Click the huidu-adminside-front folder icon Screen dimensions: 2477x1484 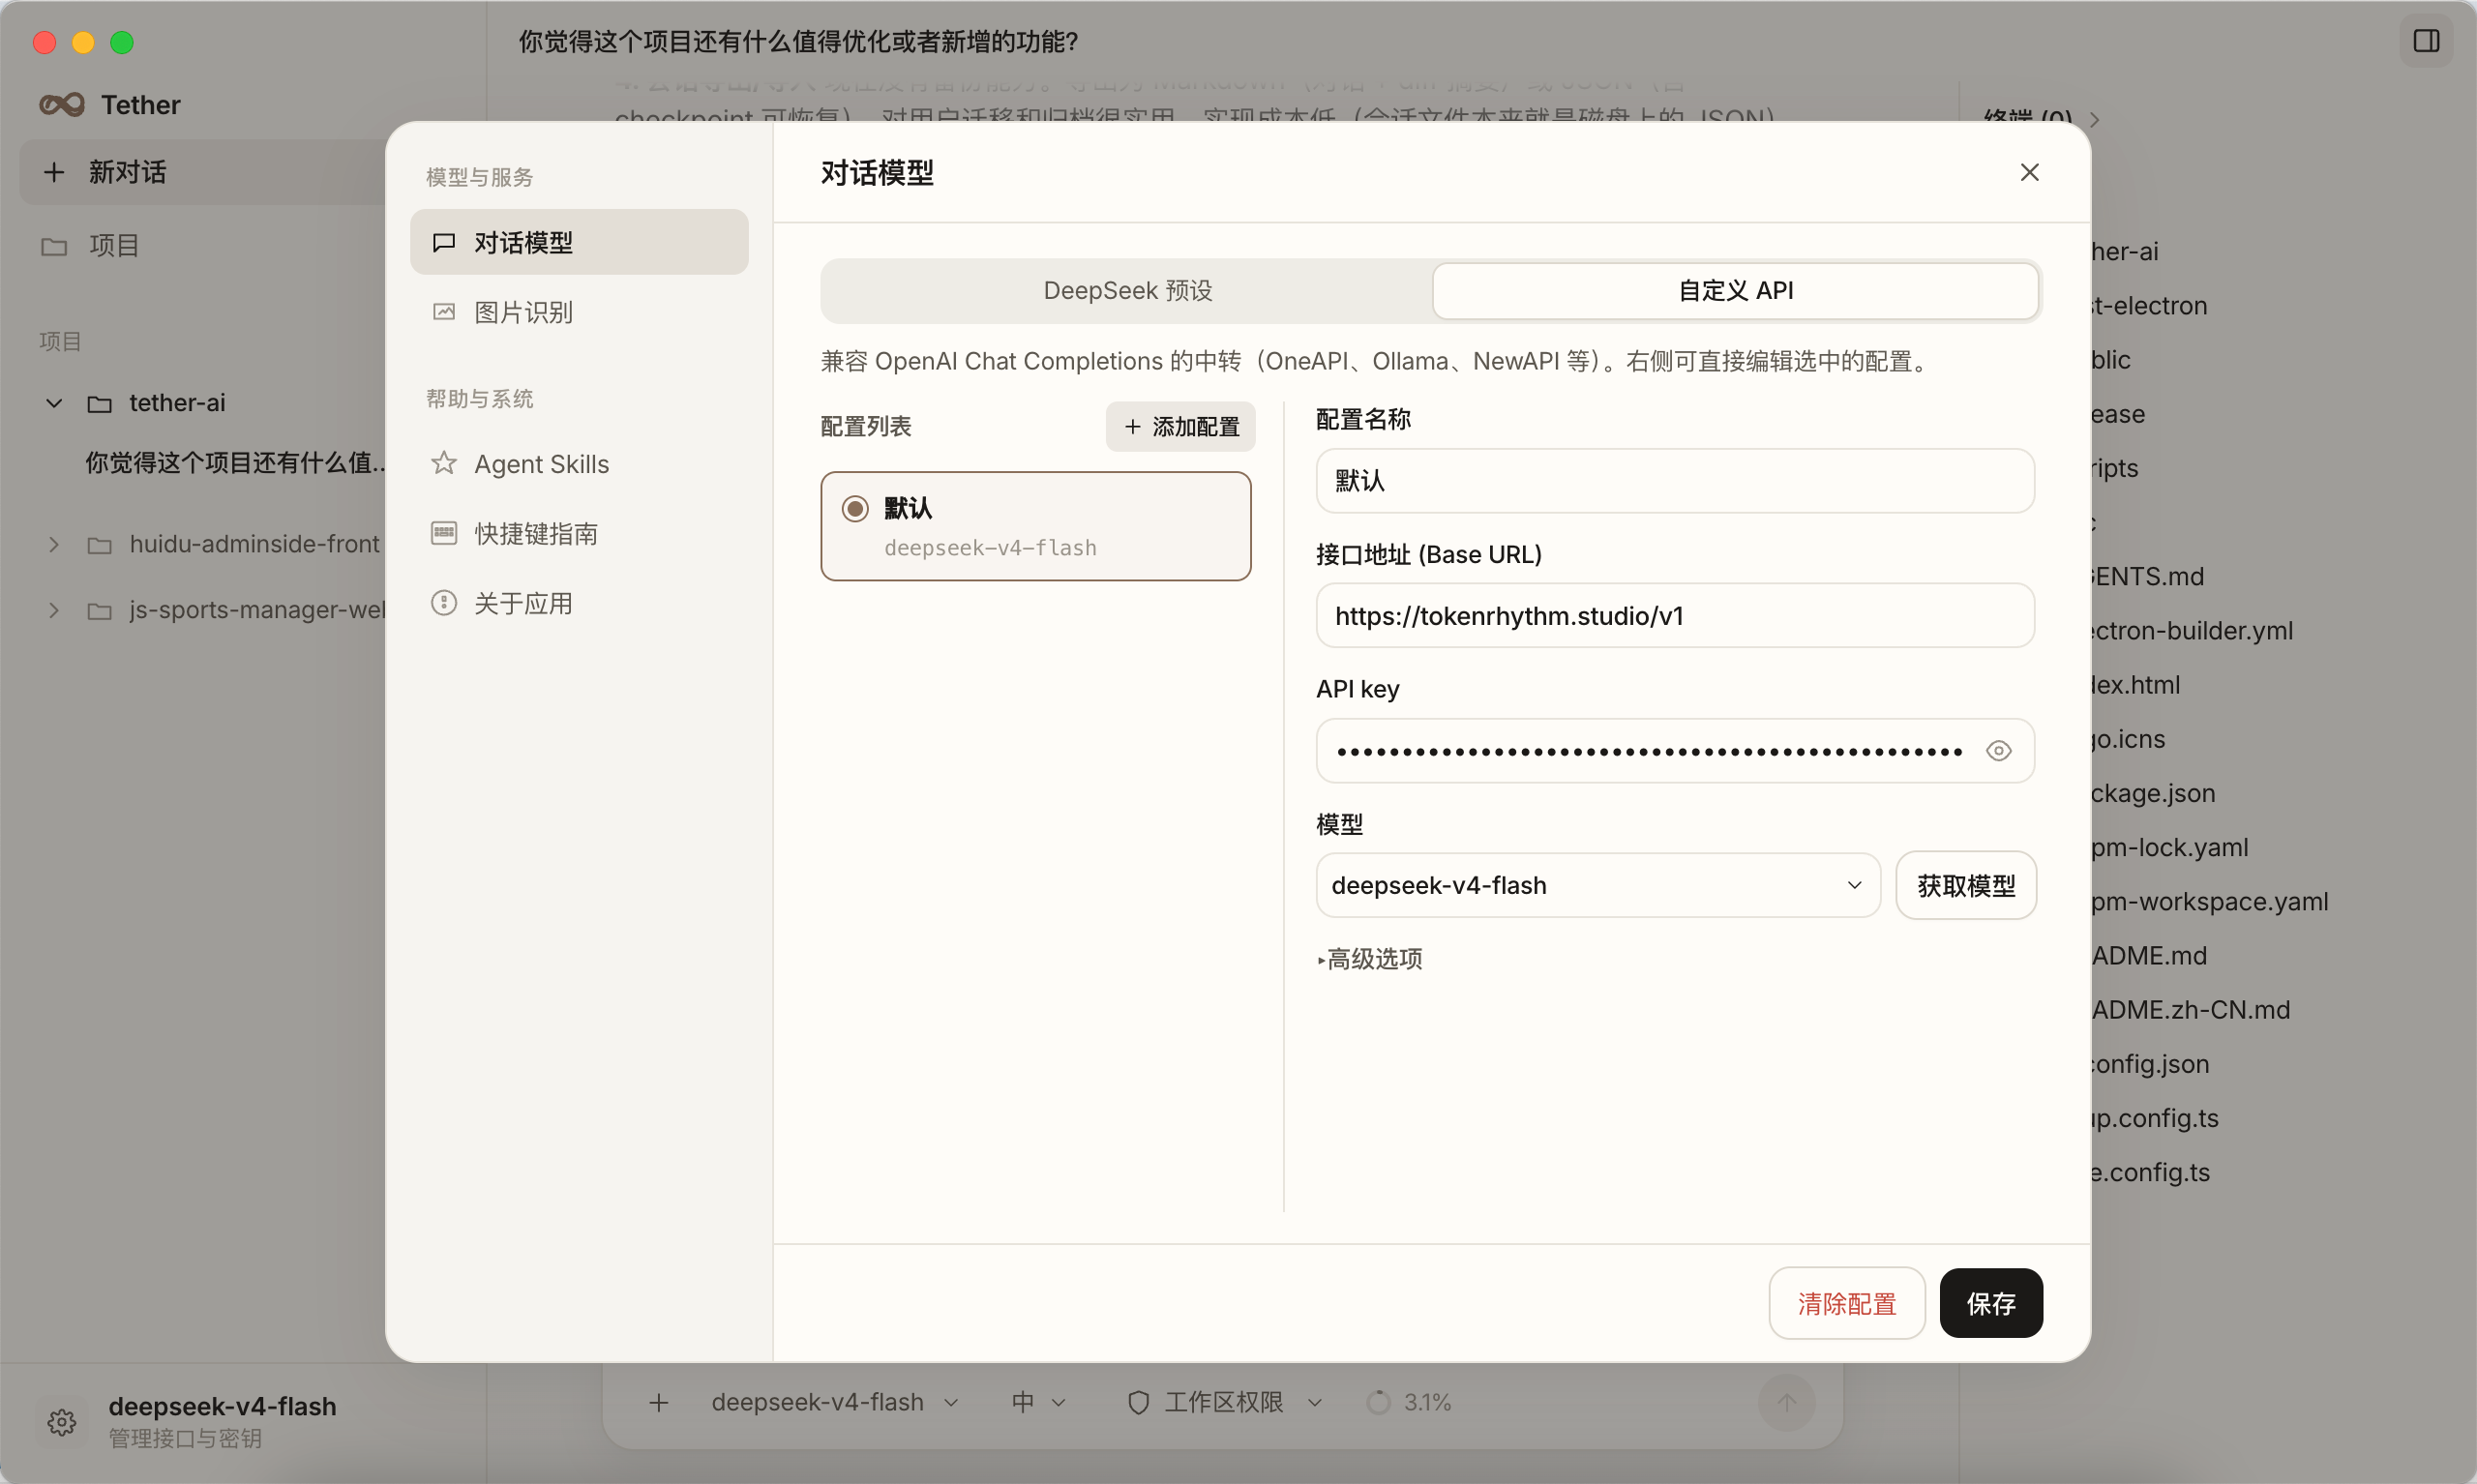tap(99, 544)
